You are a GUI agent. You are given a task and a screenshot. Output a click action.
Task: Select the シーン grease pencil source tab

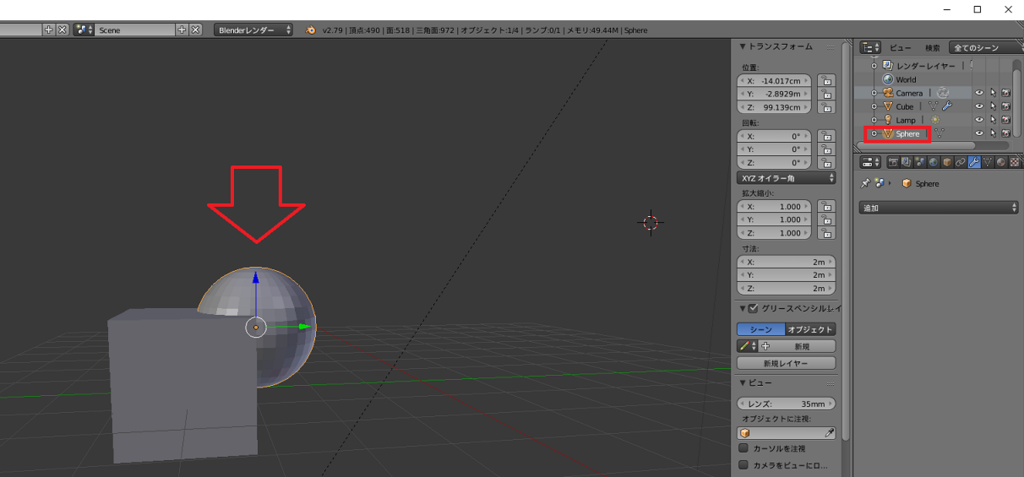(760, 329)
